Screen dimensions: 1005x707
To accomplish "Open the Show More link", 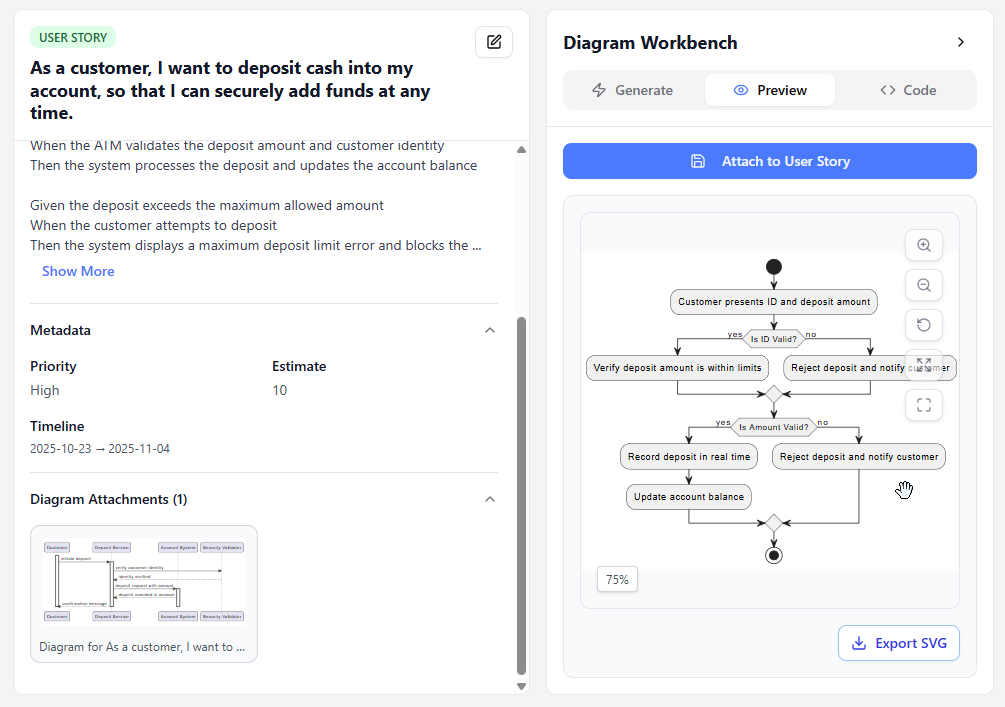I will coord(78,271).
